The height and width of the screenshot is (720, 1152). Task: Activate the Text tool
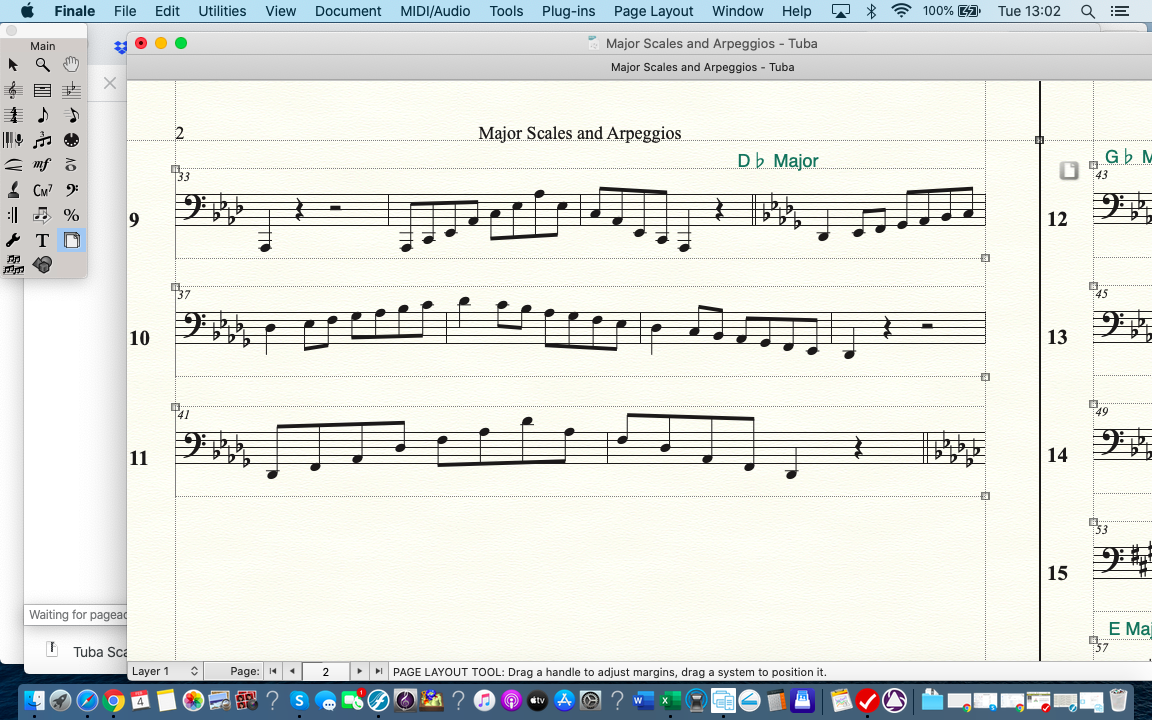pos(42,240)
